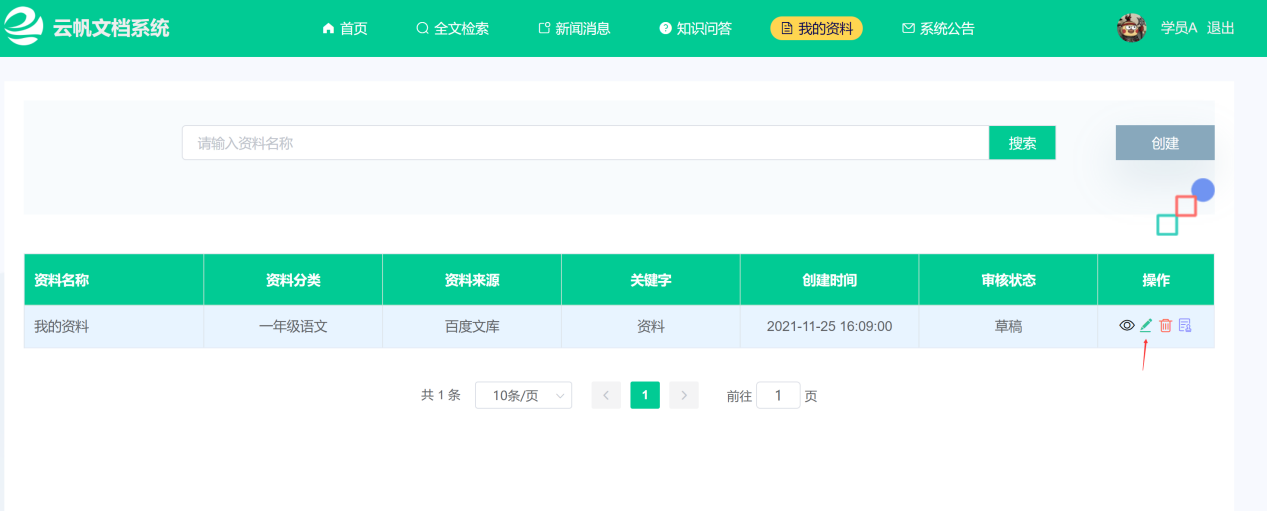Click the 一年级语文 cell
This screenshot has height=511, width=1267.
point(293,326)
